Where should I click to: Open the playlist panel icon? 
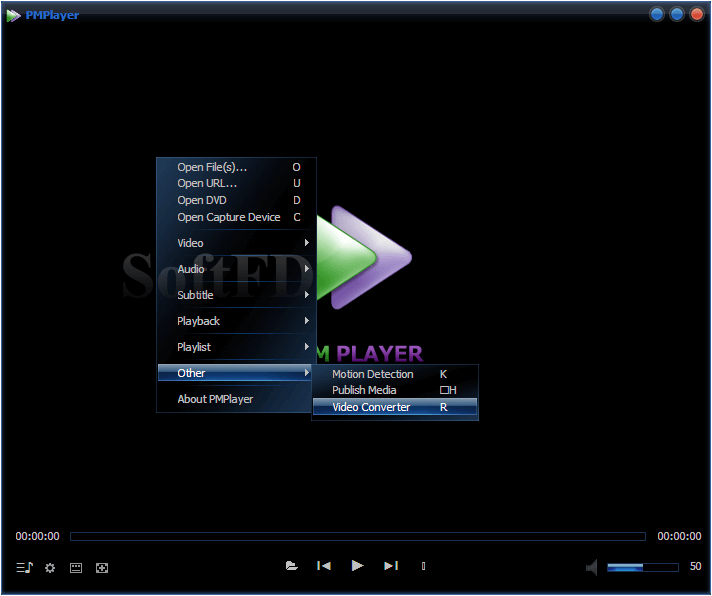pyautogui.click(x=25, y=567)
